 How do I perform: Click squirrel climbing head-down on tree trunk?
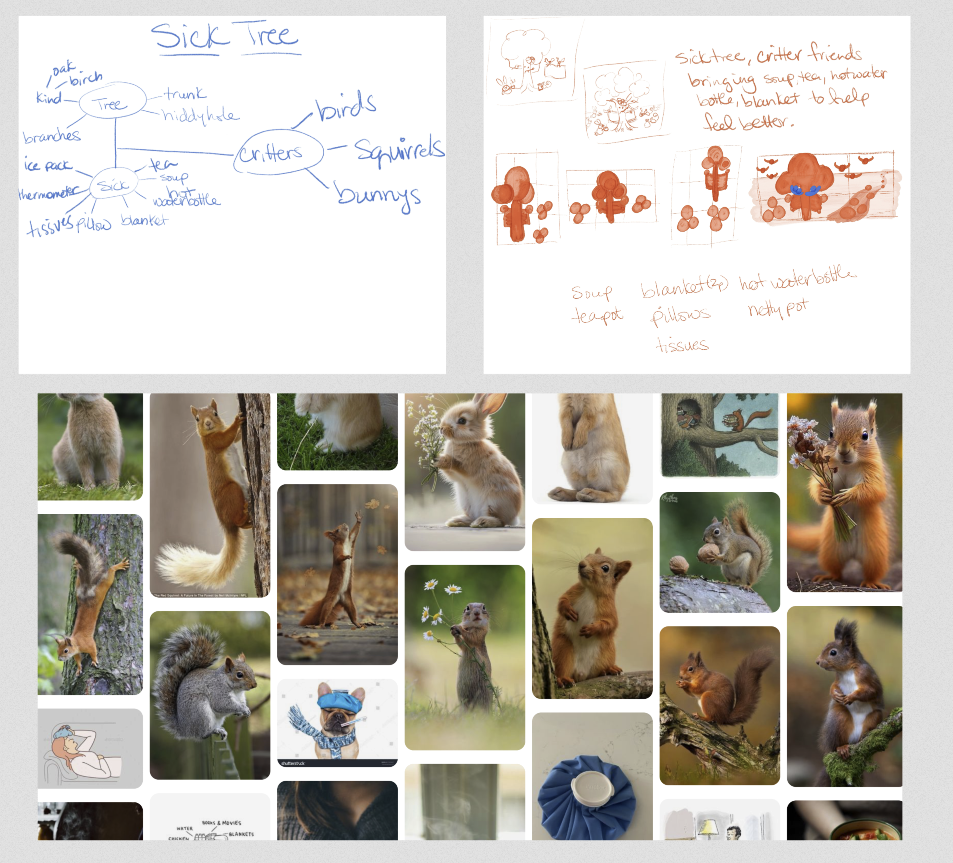point(90,604)
